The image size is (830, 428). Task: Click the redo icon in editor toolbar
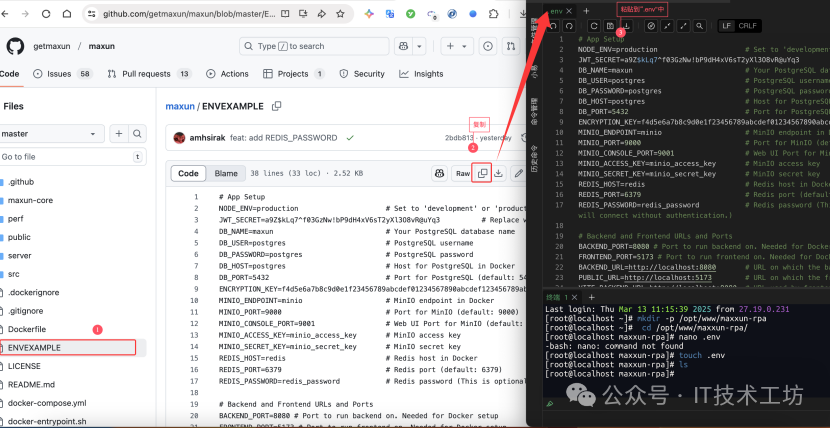click(570, 26)
